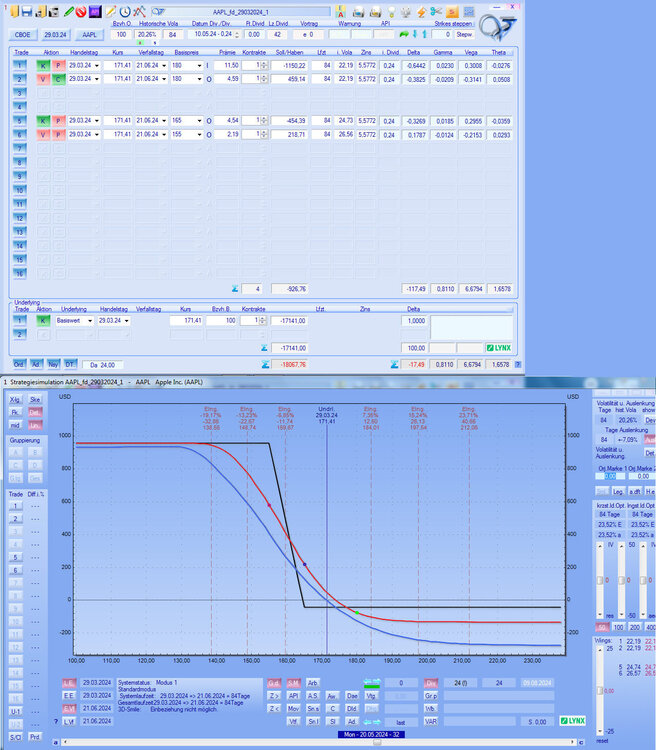Click the yellow light bulb icon
This screenshot has width=656, height=750.
tap(391, 12)
